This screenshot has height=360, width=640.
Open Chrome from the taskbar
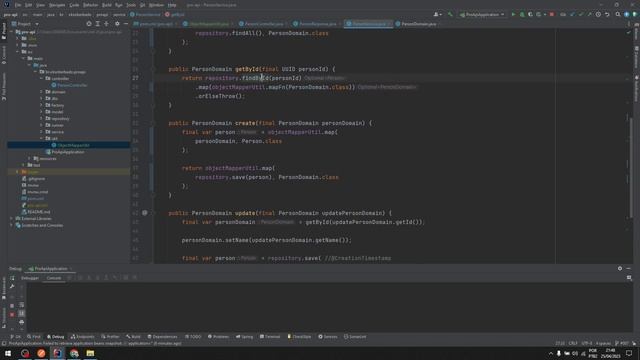(74, 353)
